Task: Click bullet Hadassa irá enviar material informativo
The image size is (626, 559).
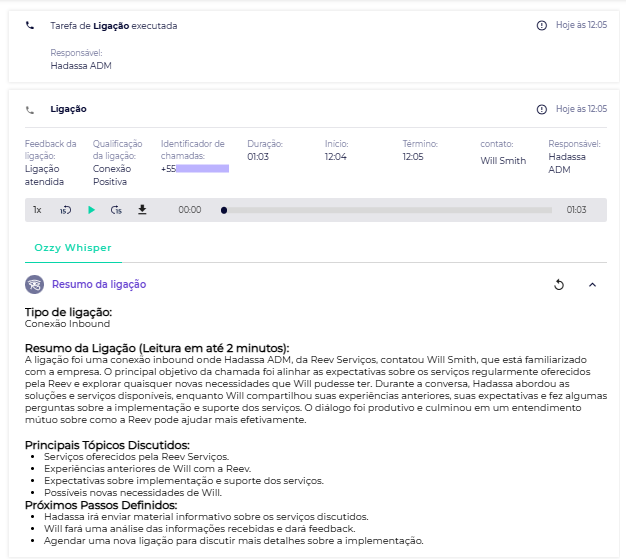Action: (206, 517)
